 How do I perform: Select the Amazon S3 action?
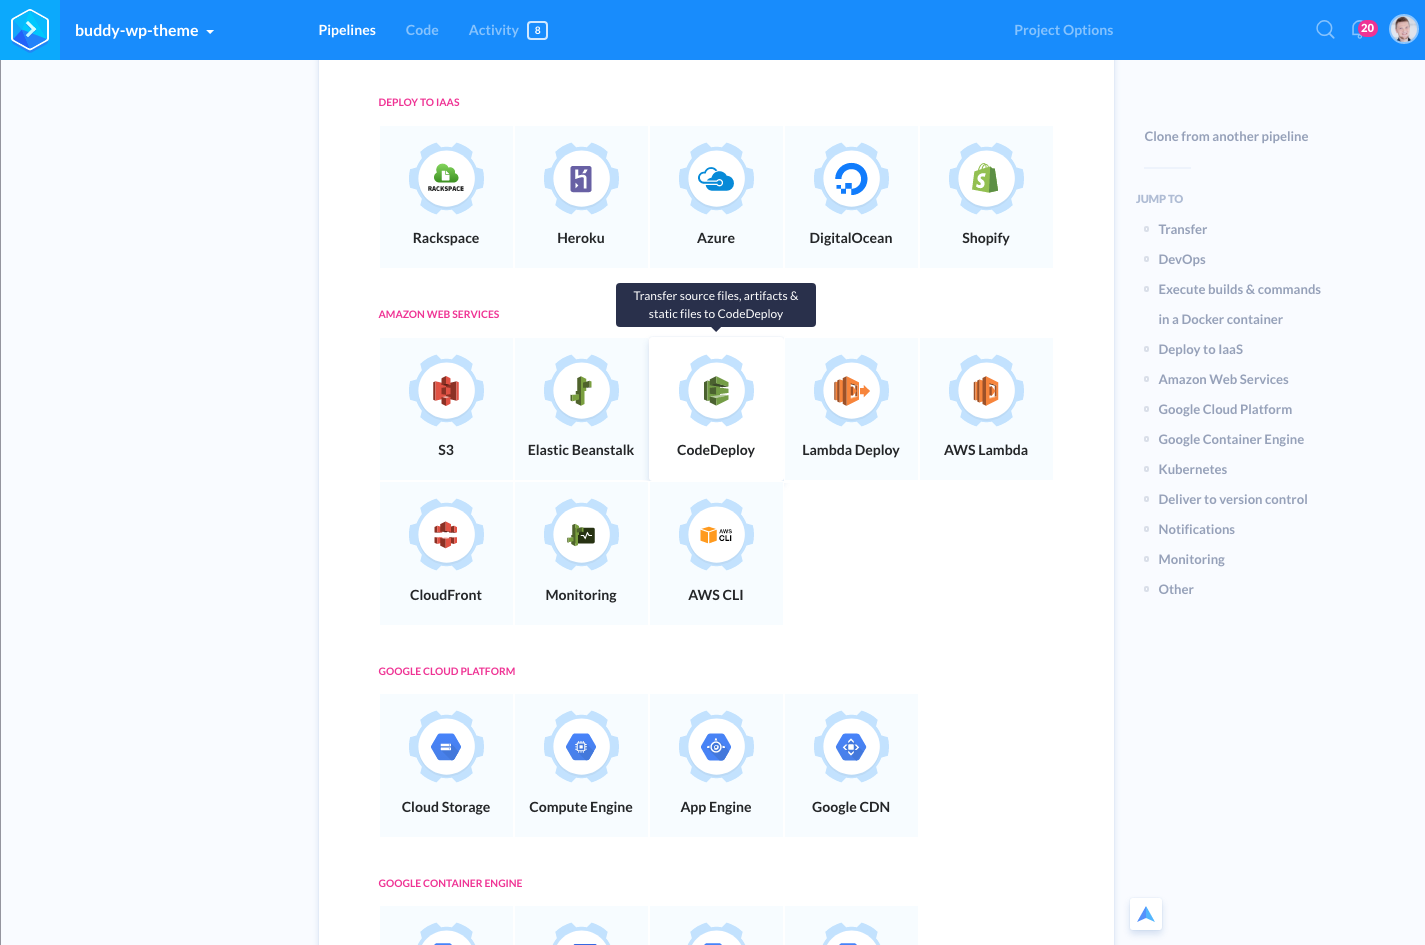(x=446, y=409)
